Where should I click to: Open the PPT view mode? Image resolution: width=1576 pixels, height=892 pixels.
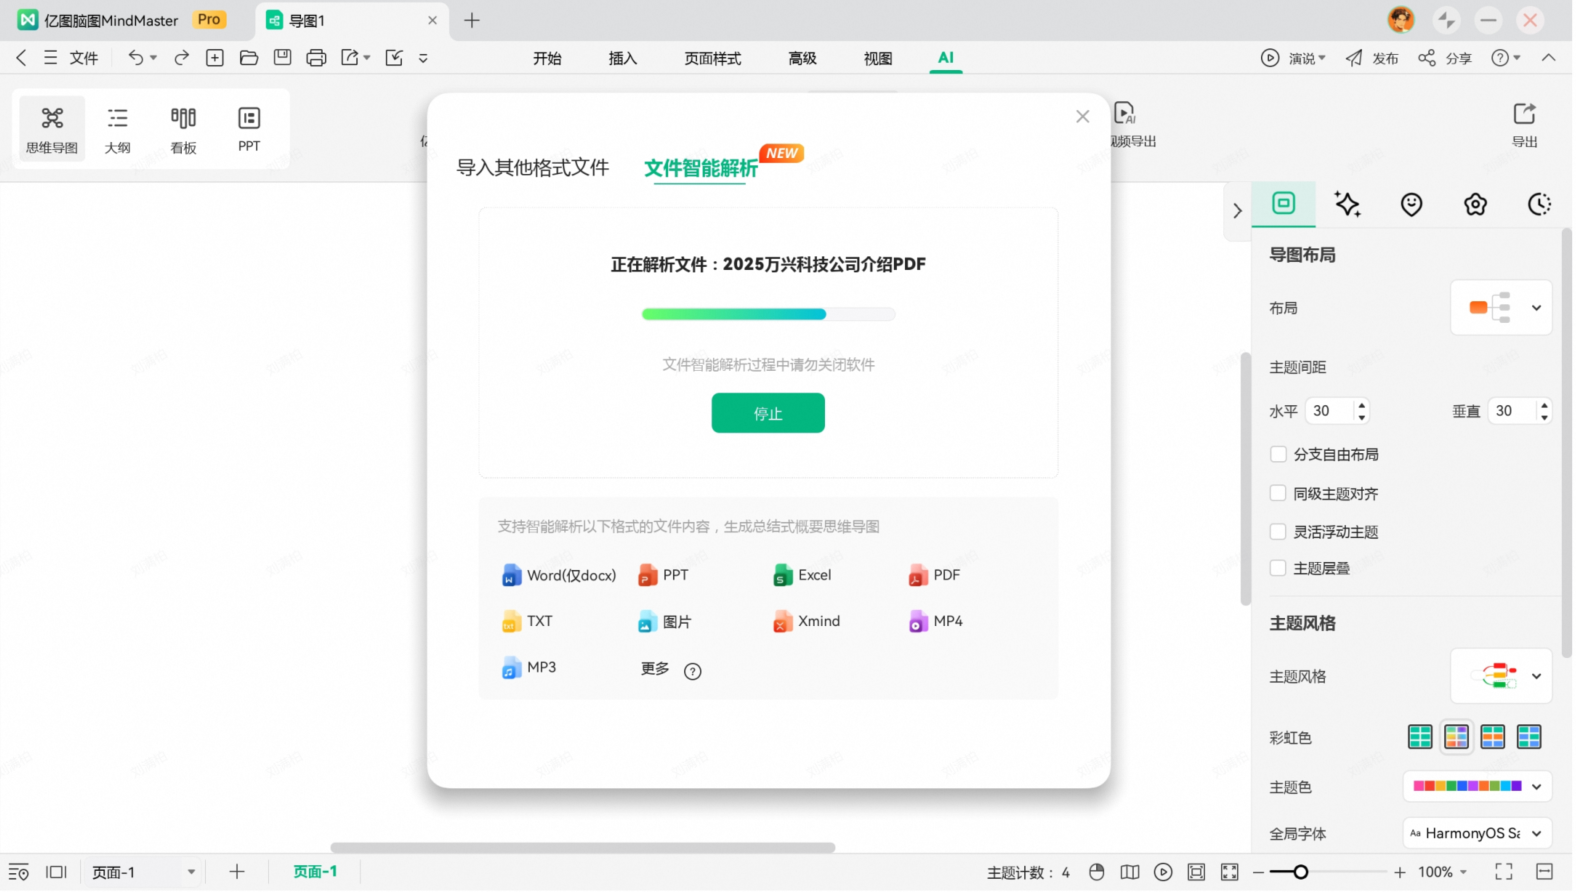(249, 129)
